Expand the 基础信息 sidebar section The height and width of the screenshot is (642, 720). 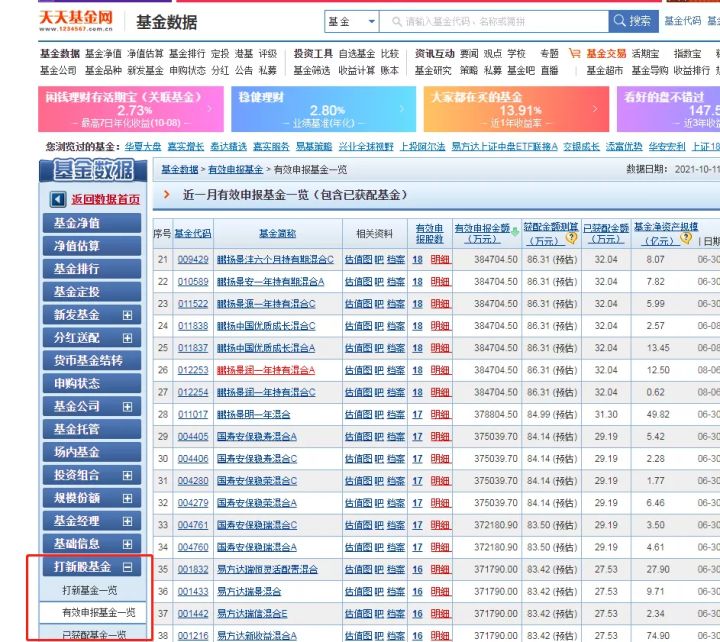click(x=127, y=544)
